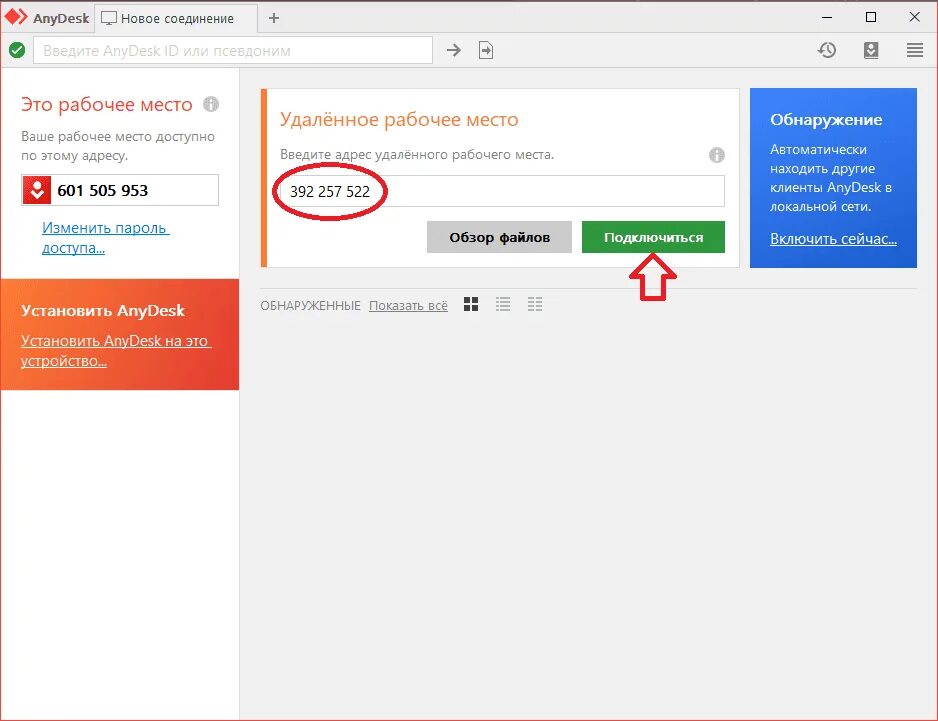The image size is (938, 721).
Task: Click the AnyDesk logo in title bar
Action: point(16,17)
